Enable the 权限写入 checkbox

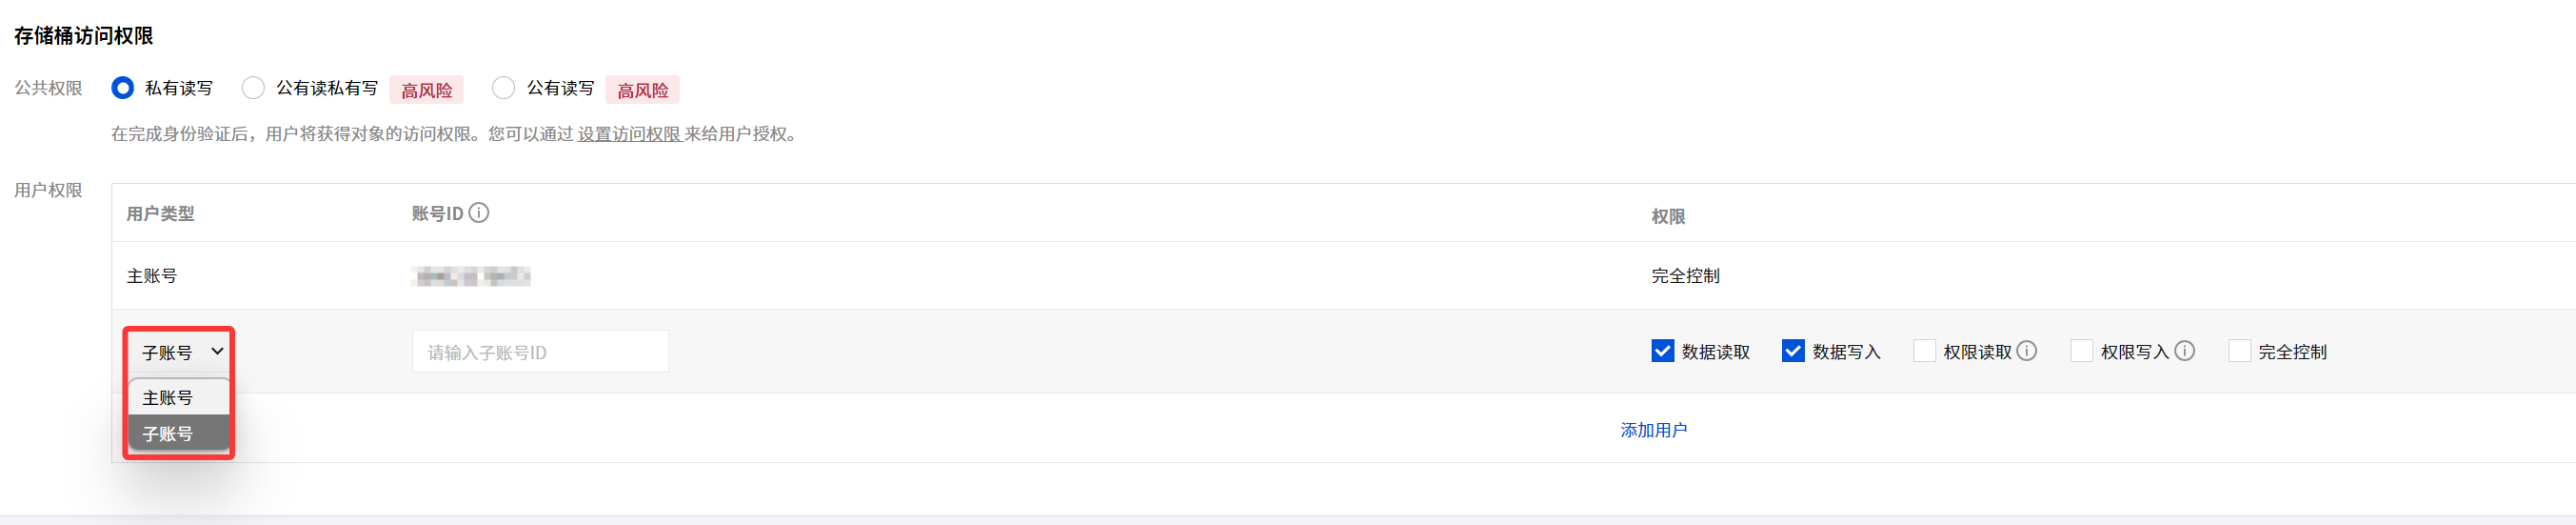point(2081,351)
